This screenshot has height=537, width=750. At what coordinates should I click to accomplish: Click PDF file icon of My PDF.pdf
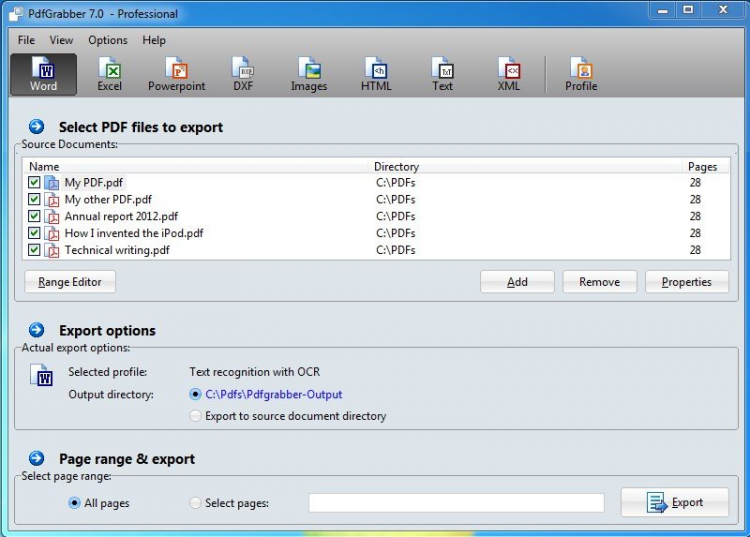(52, 183)
